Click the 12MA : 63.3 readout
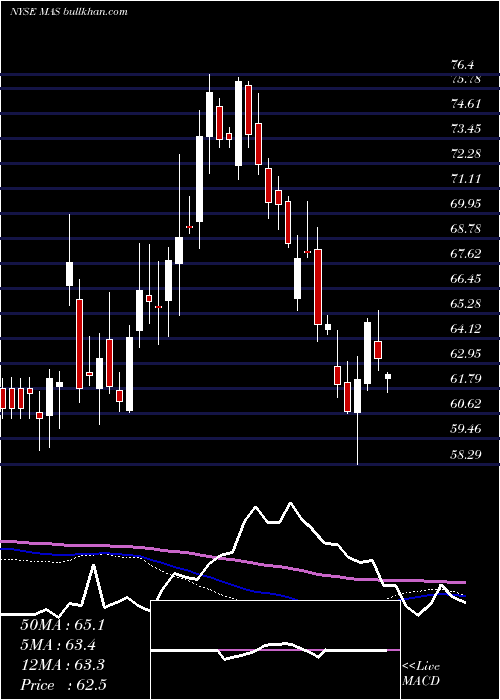This screenshot has width=500, height=700. [62, 665]
